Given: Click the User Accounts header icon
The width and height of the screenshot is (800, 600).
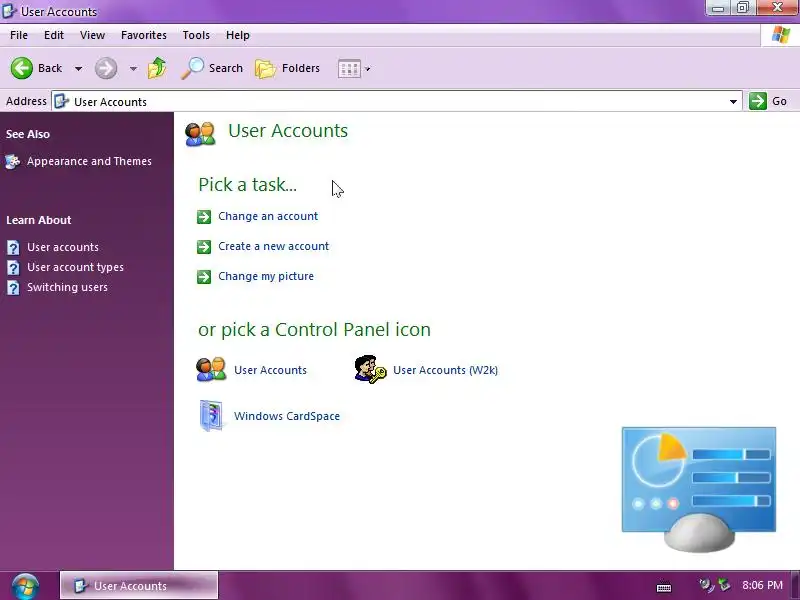Looking at the screenshot, I should (x=200, y=134).
